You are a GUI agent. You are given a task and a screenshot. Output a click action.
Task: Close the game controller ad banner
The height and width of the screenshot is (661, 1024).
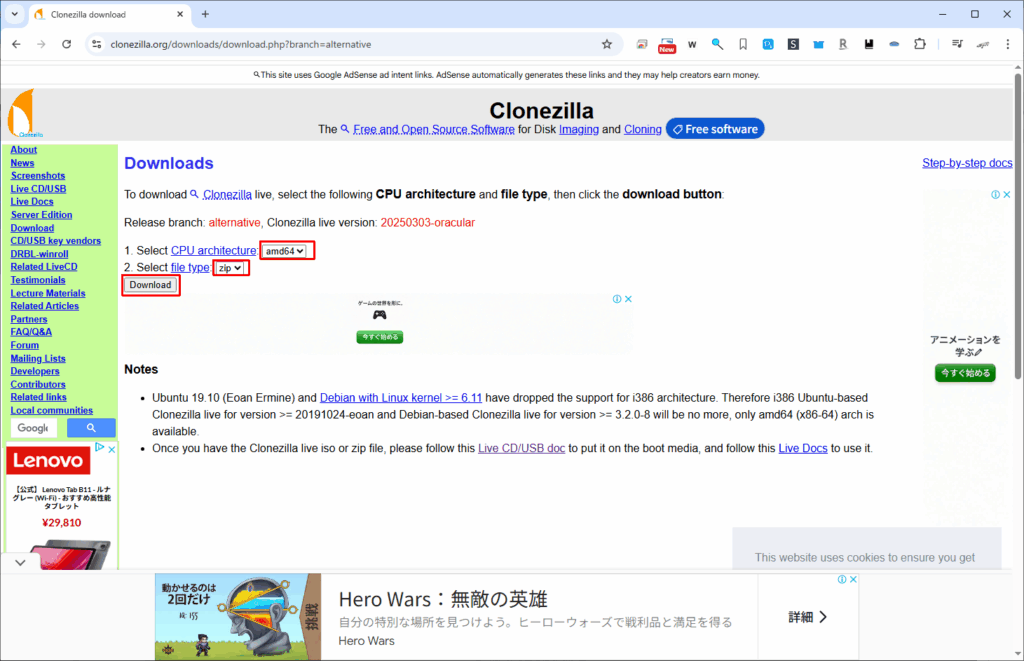[x=628, y=299]
